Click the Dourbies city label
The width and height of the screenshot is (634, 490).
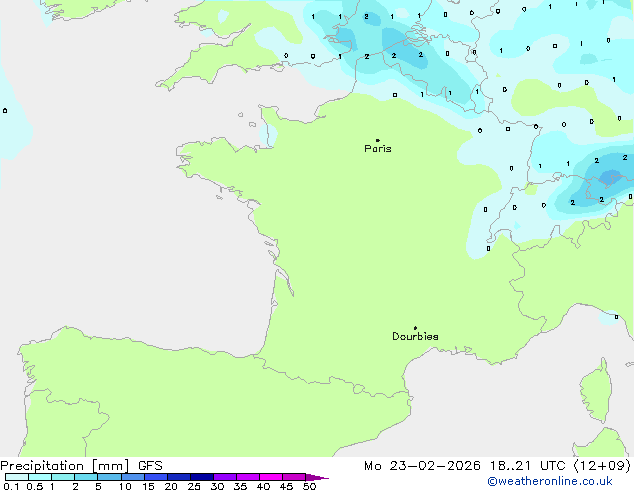coord(415,336)
